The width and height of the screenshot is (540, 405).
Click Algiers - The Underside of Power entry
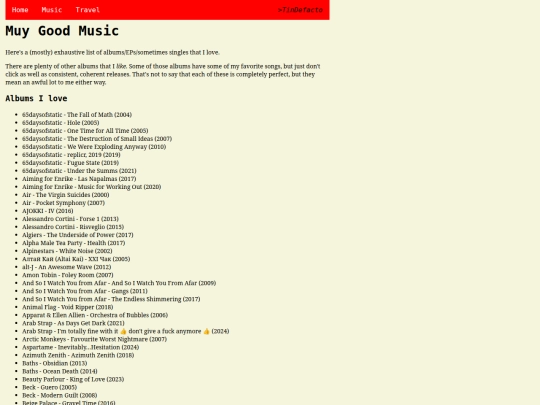pos(78,235)
